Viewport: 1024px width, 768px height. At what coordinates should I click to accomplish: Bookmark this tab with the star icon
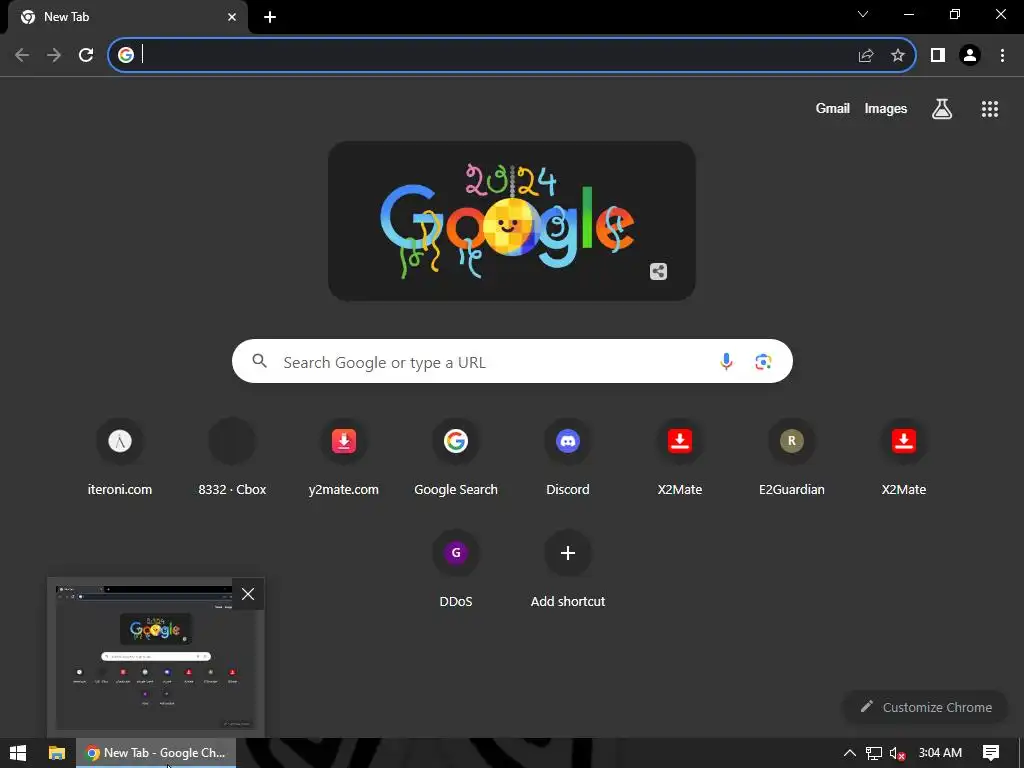point(898,56)
